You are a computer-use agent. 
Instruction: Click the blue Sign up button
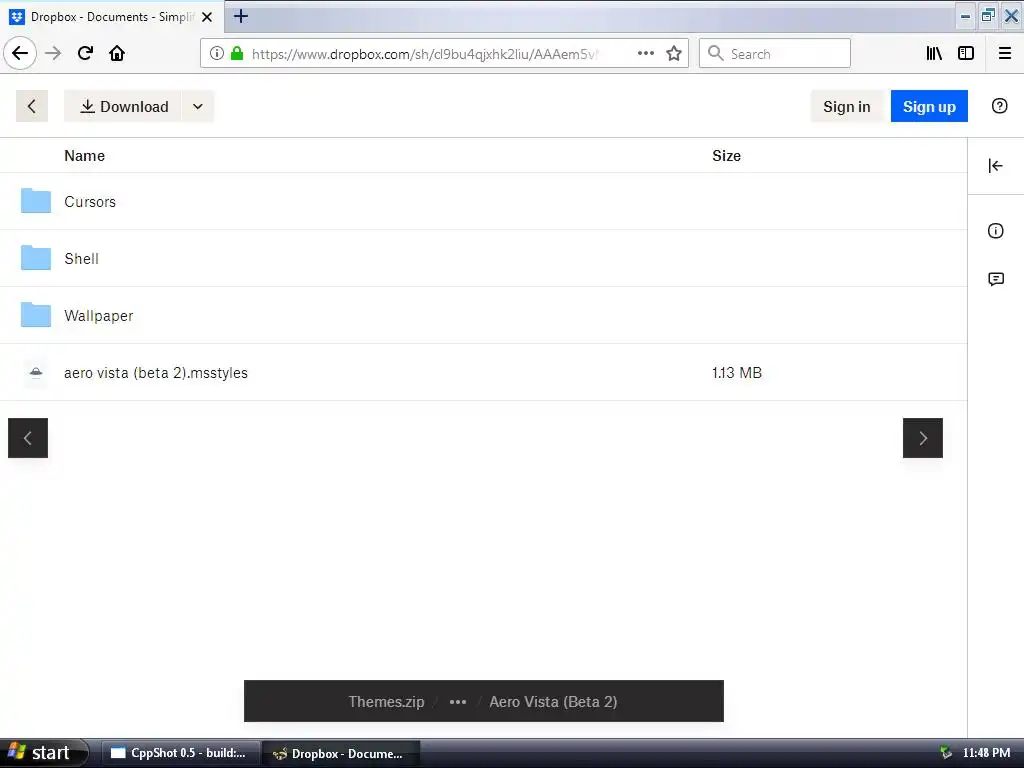tap(929, 106)
